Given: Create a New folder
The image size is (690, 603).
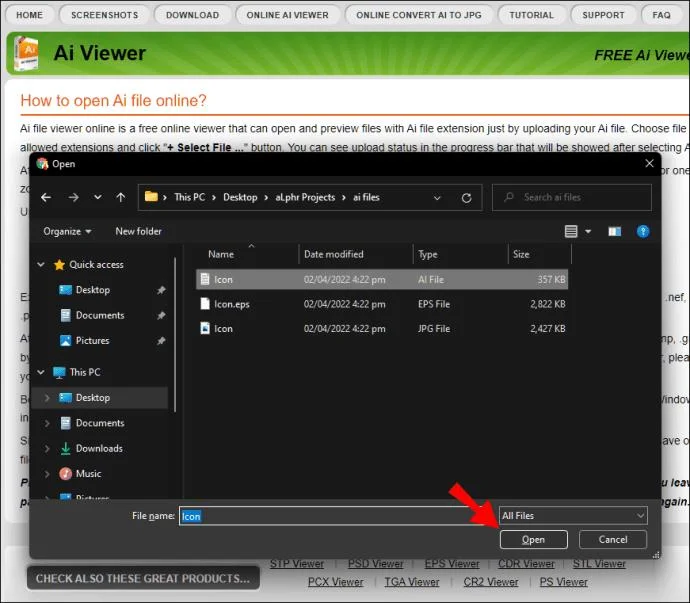Looking at the screenshot, I should click(x=138, y=232).
